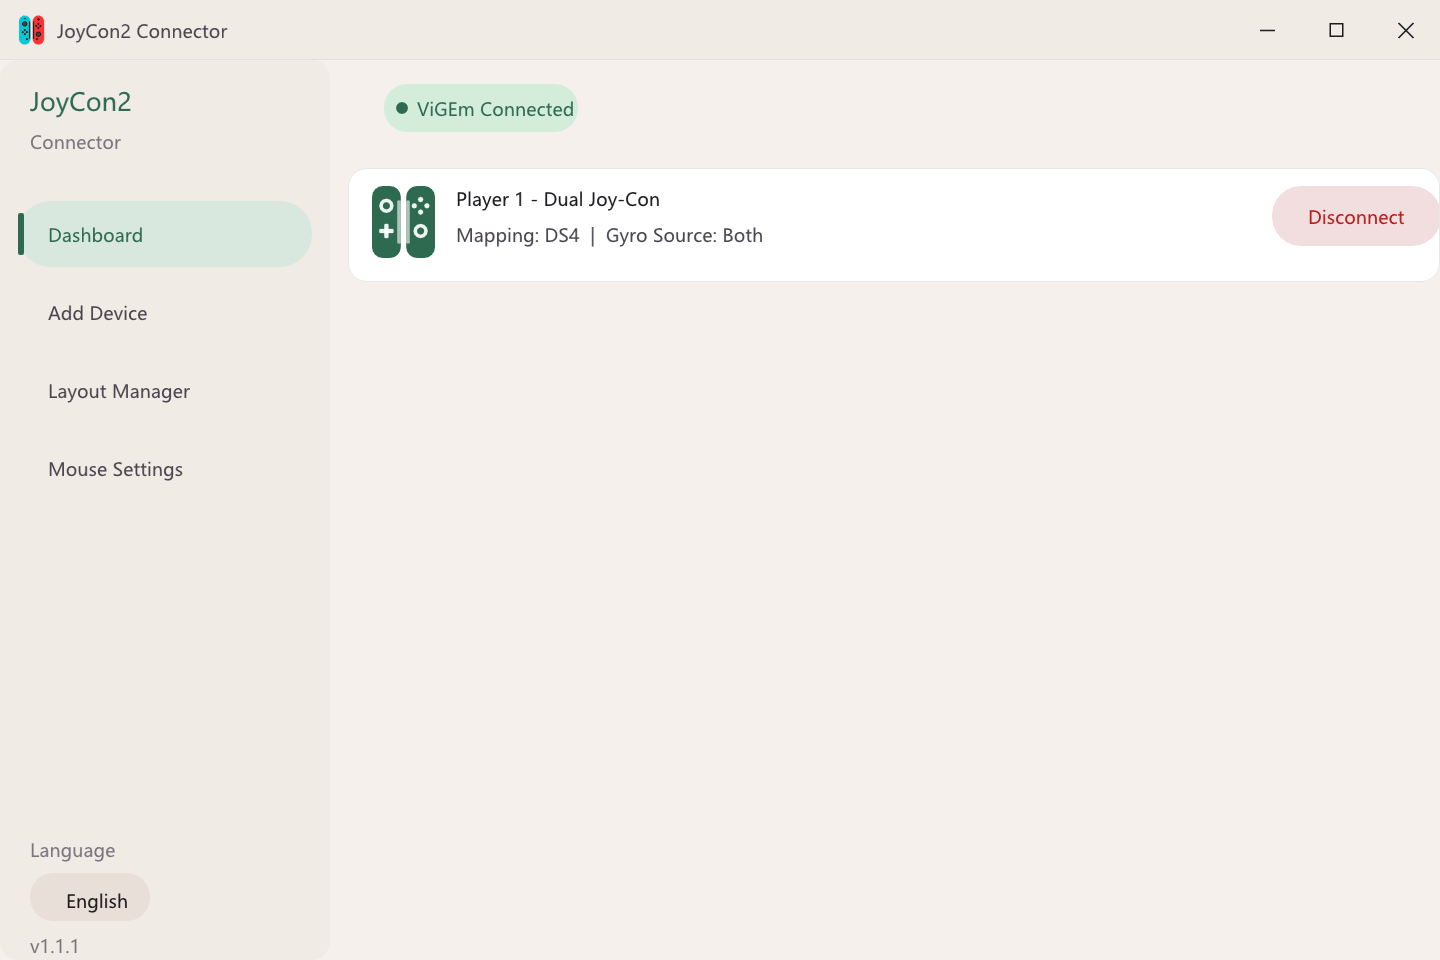
Task: Click the JoyCon2 sidebar heading
Action: [80, 102]
